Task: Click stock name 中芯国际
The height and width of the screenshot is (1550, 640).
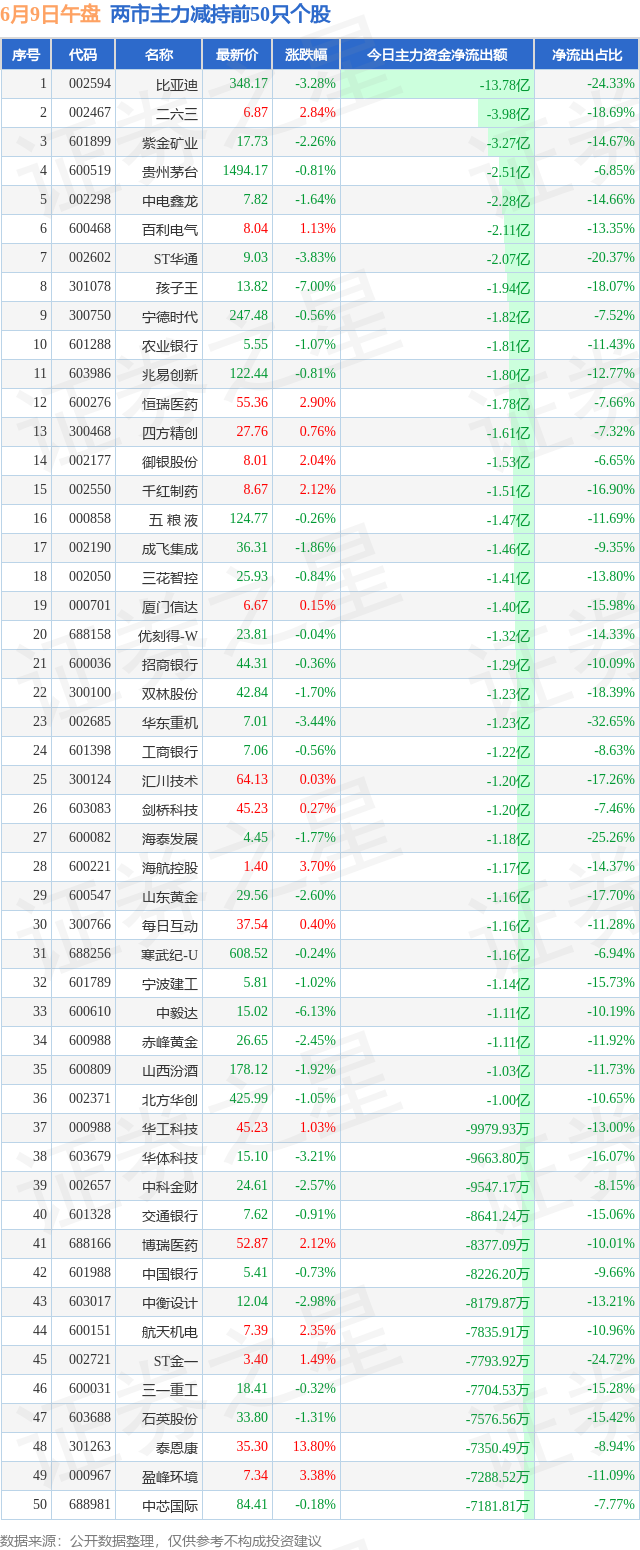Action: click(x=170, y=1505)
